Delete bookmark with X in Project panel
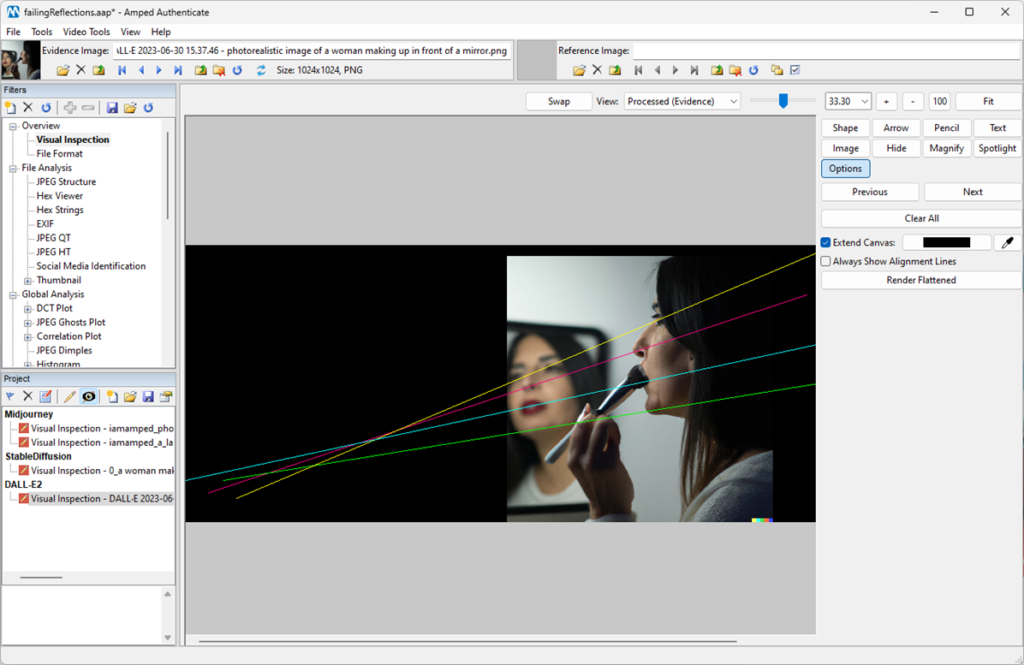The width and height of the screenshot is (1024, 665). [28, 397]
